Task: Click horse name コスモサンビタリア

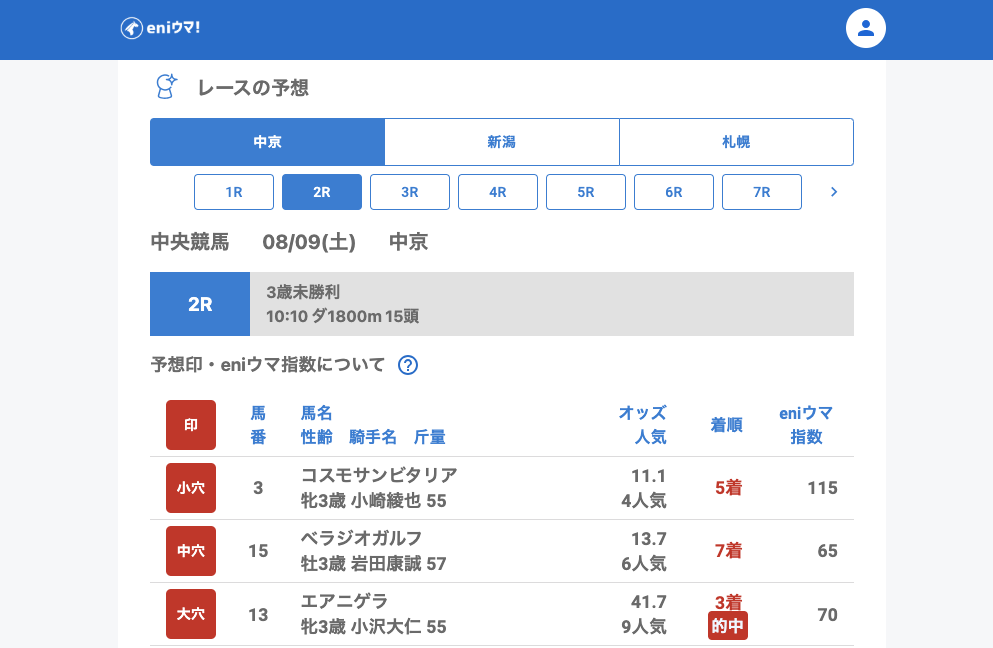Action: 379,475
